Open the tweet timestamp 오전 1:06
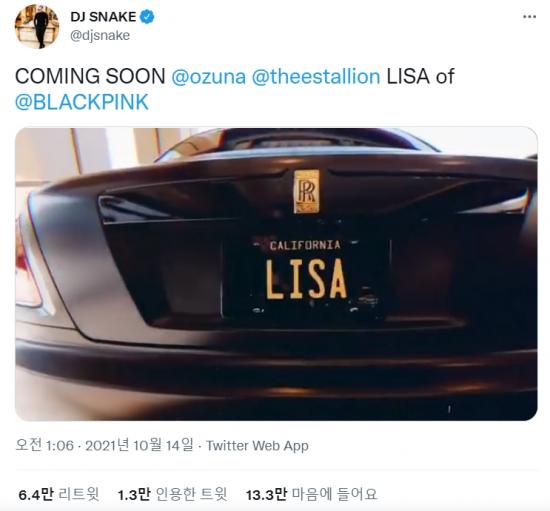The width and height of the screenshot is (550, 511). pos(45,445)
